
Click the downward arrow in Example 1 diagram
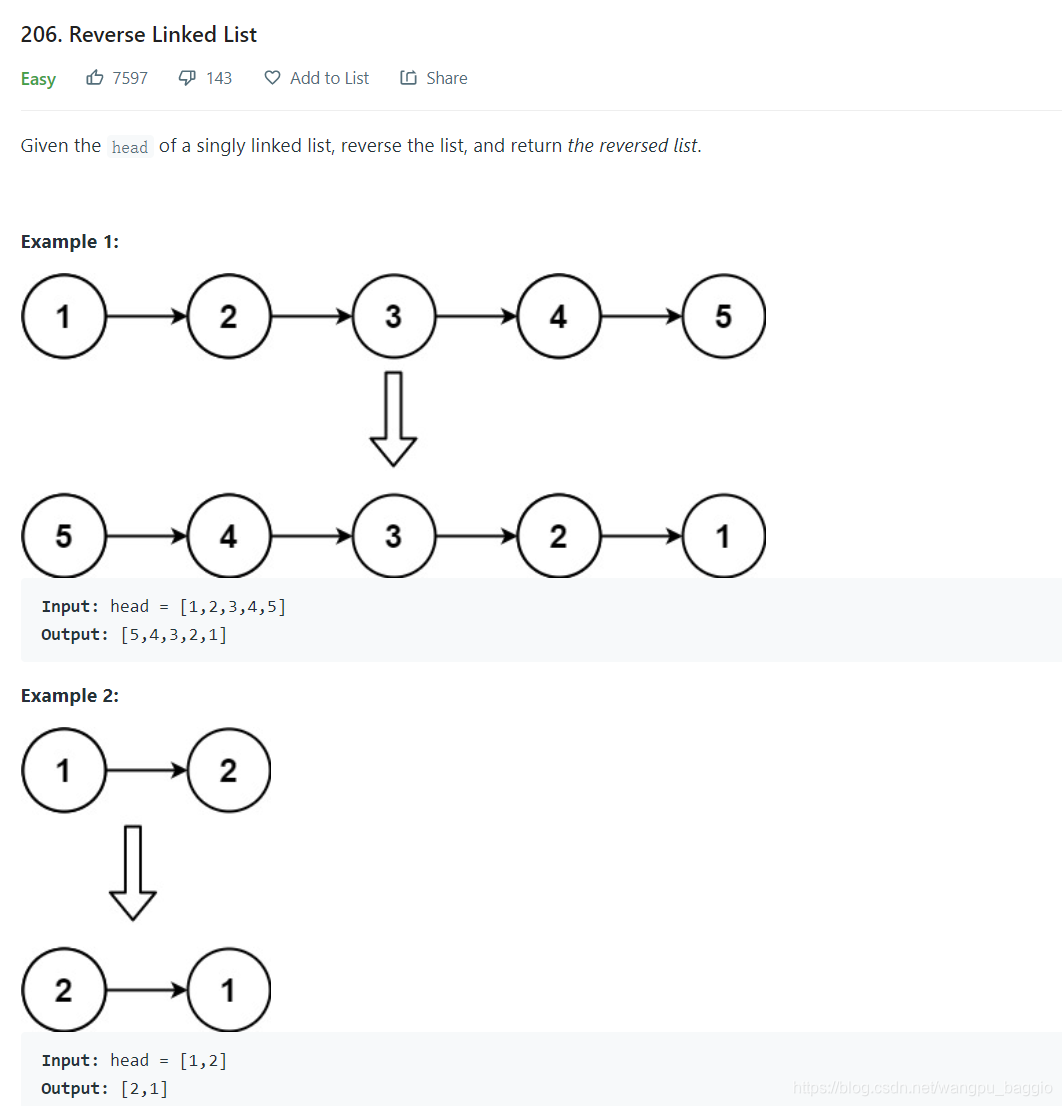click(394, 415)
